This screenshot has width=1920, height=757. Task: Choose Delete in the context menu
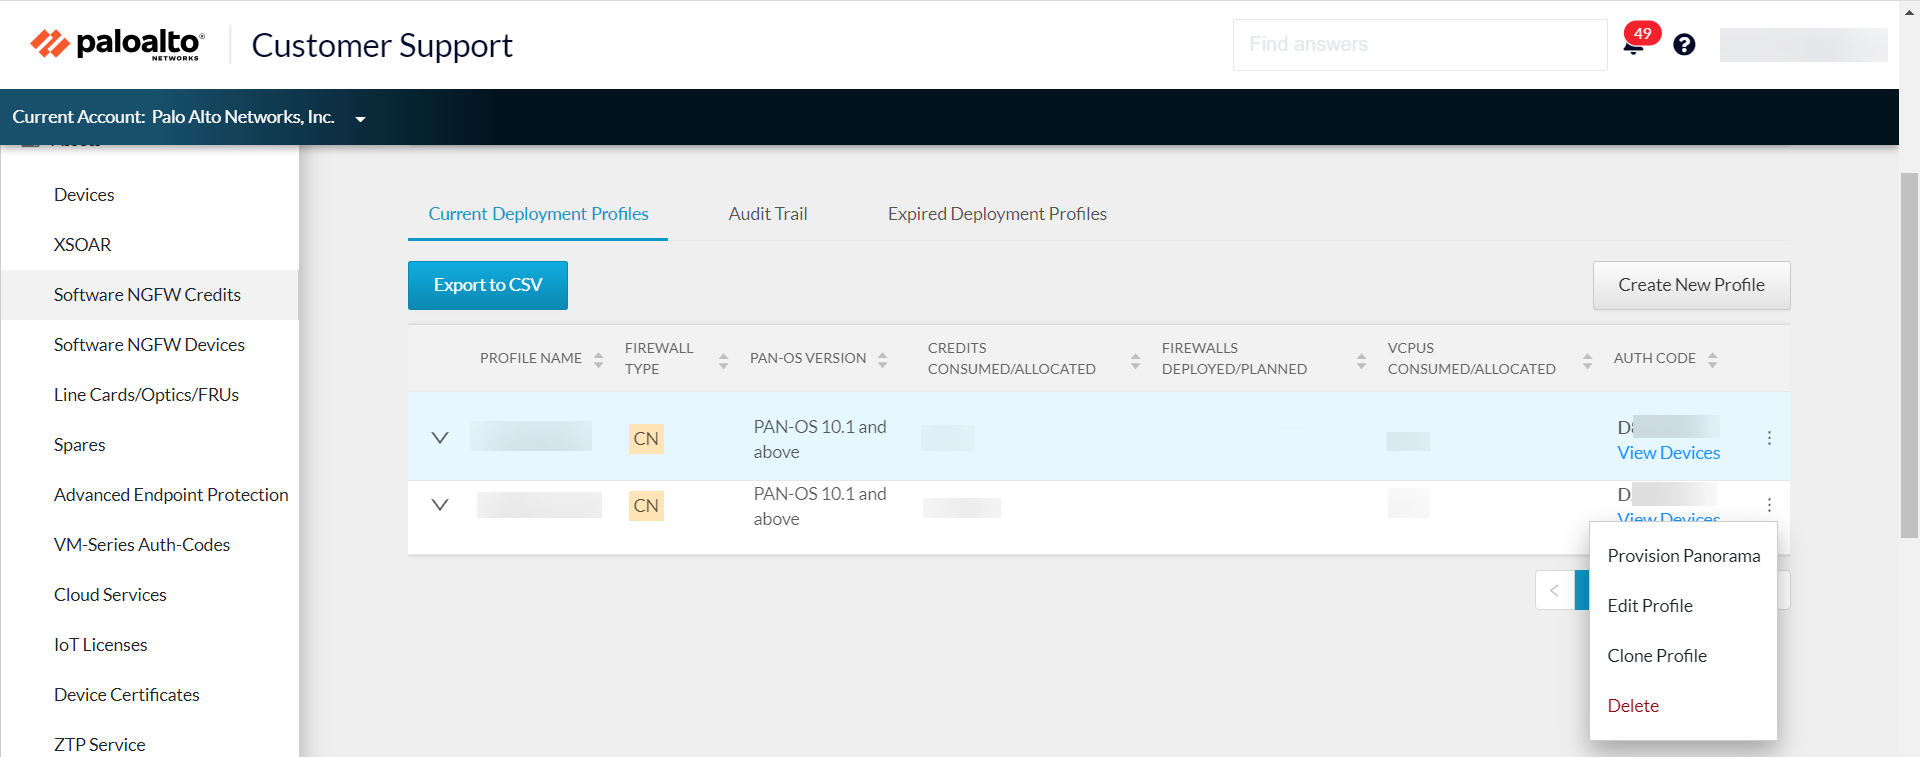coord(1632,706)
